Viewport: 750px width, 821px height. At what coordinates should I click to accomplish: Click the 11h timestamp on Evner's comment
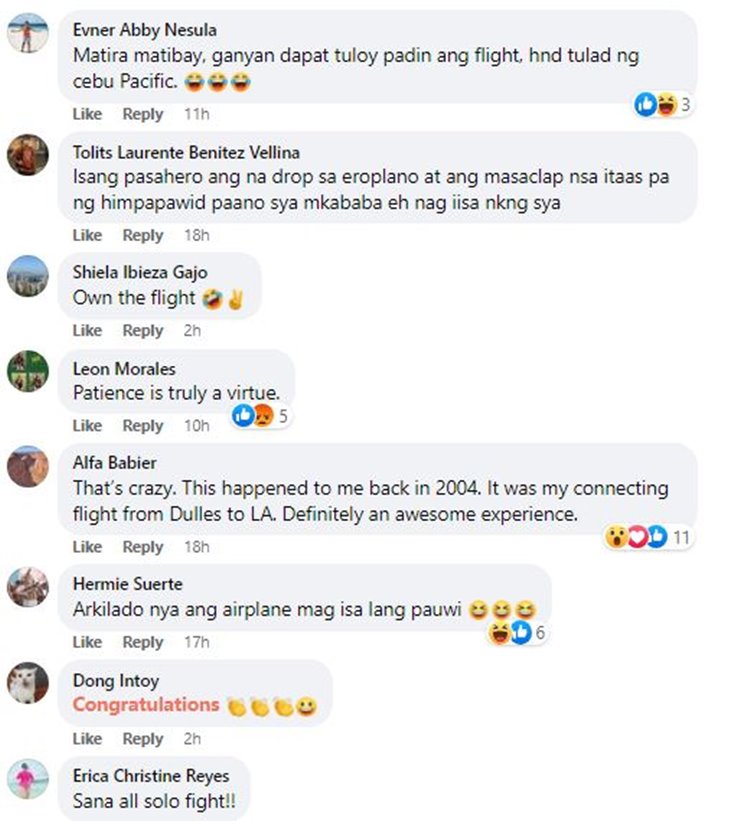coord(196,114)
